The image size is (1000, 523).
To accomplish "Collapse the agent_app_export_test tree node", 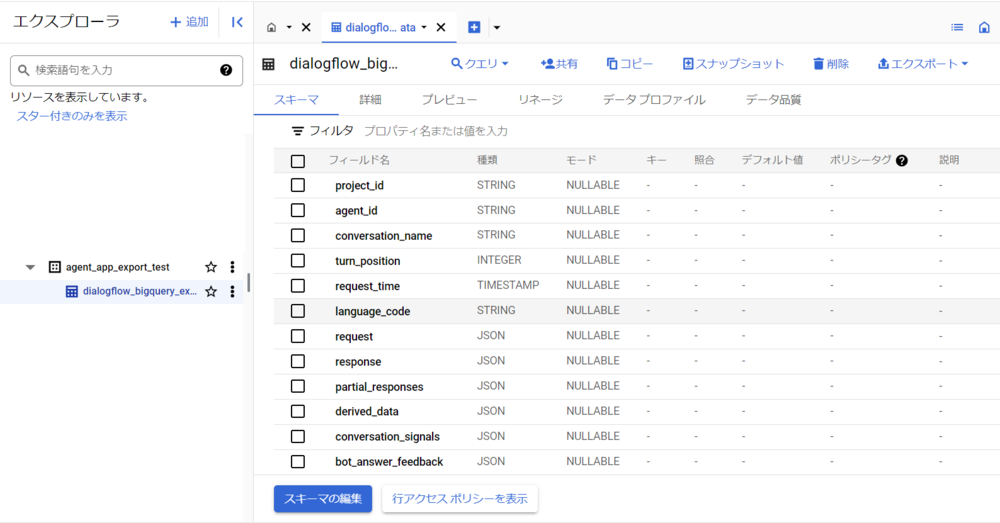I will (30, 267).
